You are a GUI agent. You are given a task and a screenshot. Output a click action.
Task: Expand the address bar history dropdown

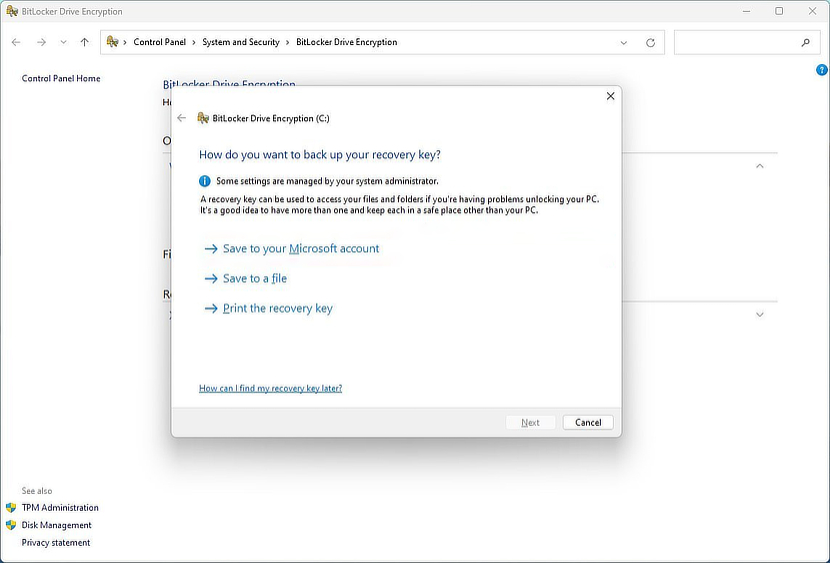click(624, 43)
